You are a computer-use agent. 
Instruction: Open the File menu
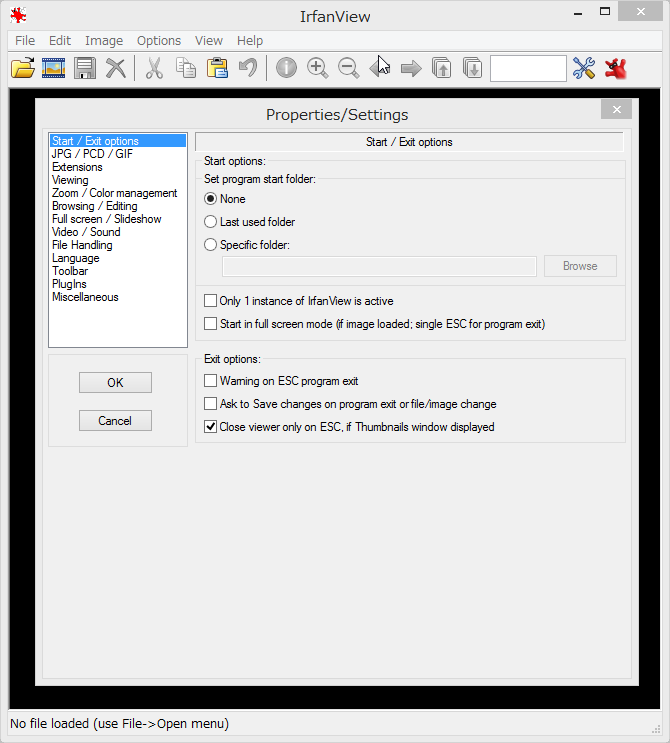point(25,41)
